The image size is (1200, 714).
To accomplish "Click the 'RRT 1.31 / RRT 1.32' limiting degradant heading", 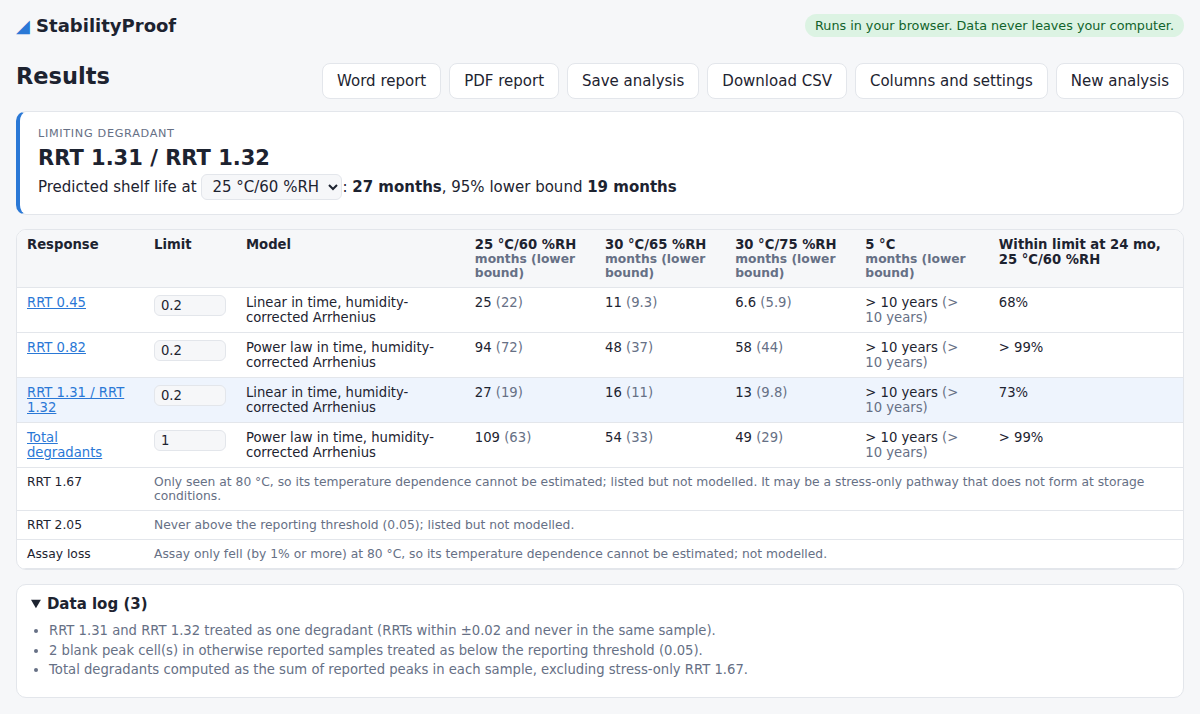I will point(154,157).
